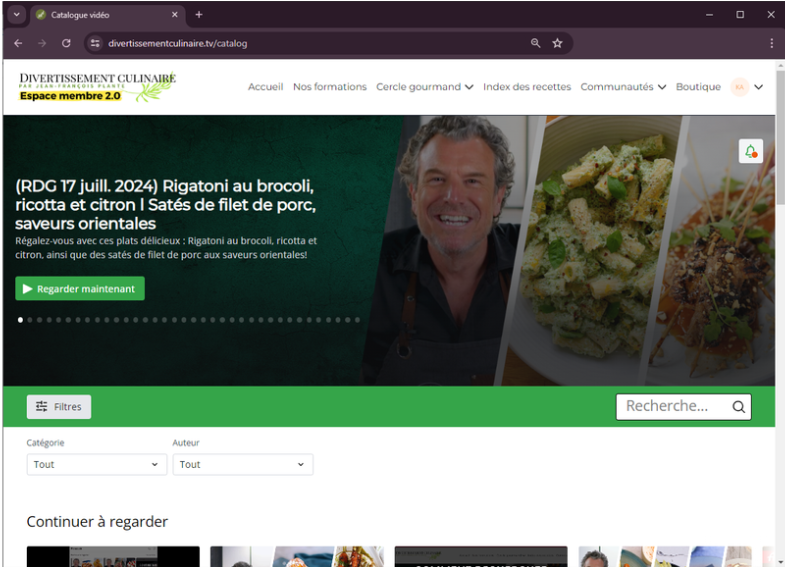Viewport: 785px width, 567px height.
Task: Click the address bar URL
Action: [x=178, y=44]
